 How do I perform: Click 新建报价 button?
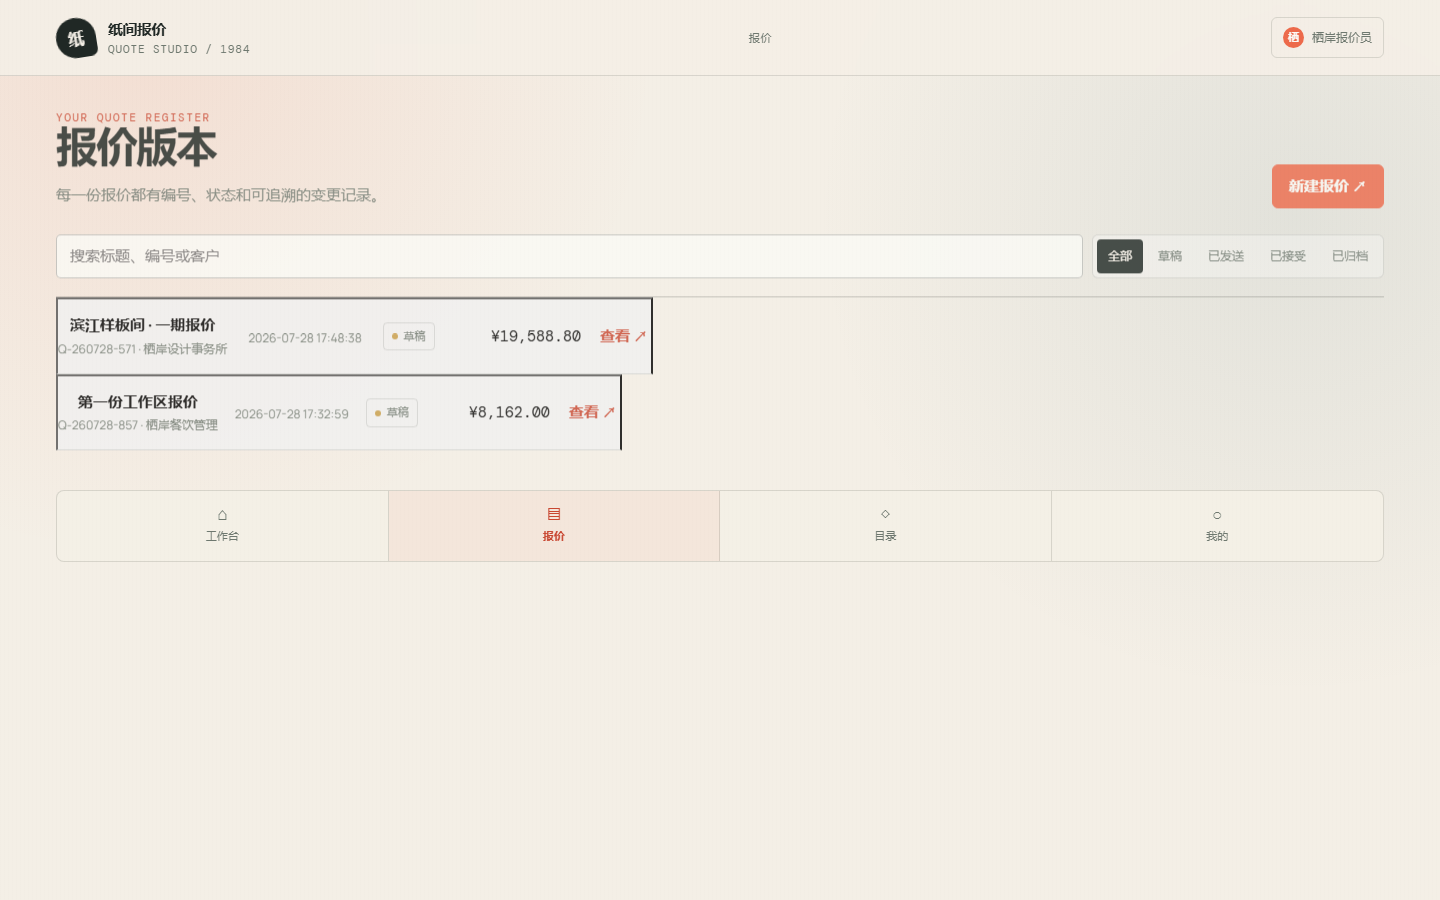(x=1327, y=186)
